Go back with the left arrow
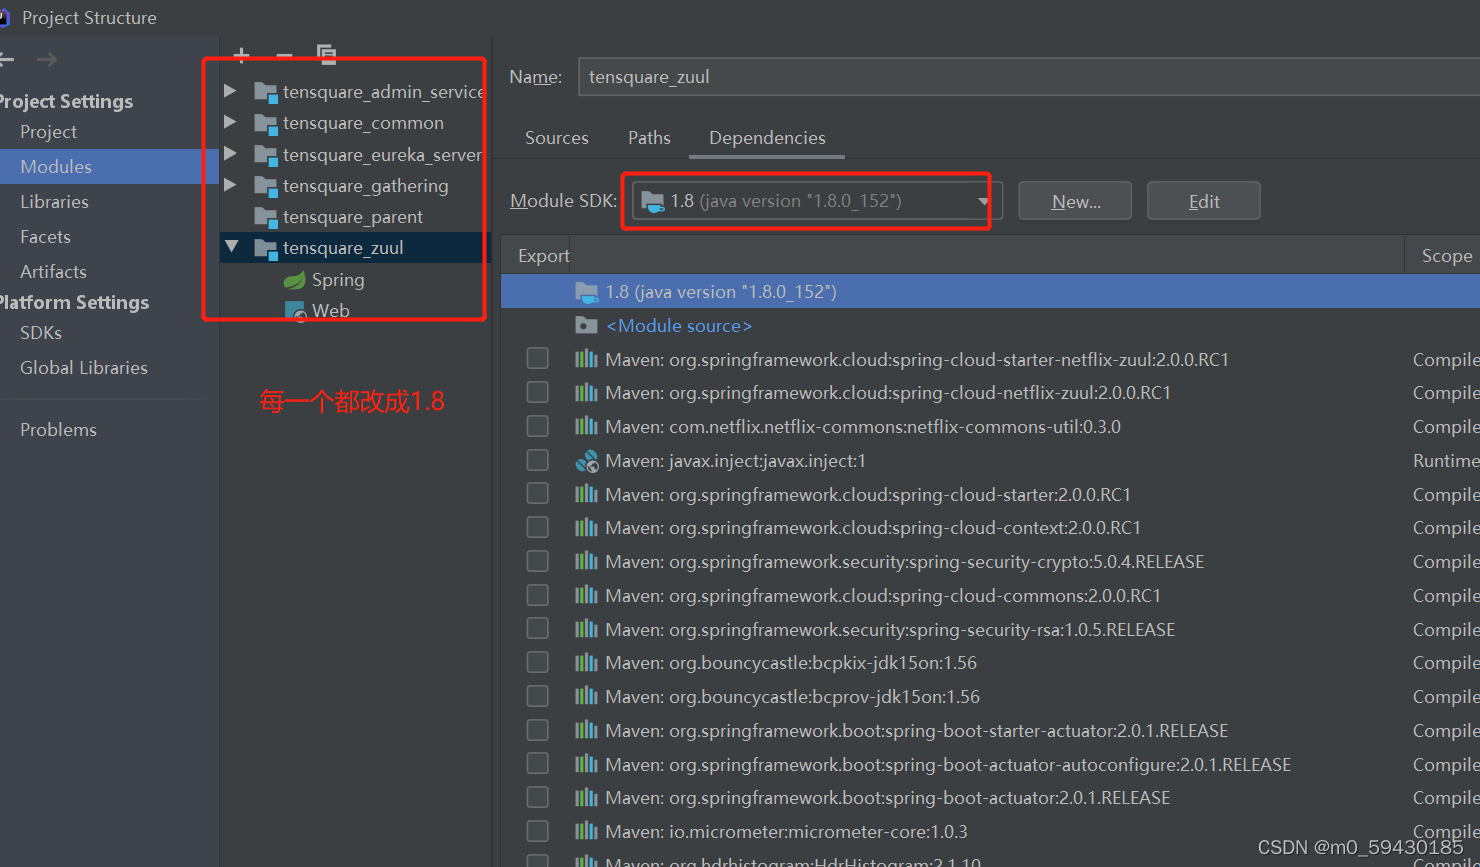1480x867 pixels. (x=6, y=60)
